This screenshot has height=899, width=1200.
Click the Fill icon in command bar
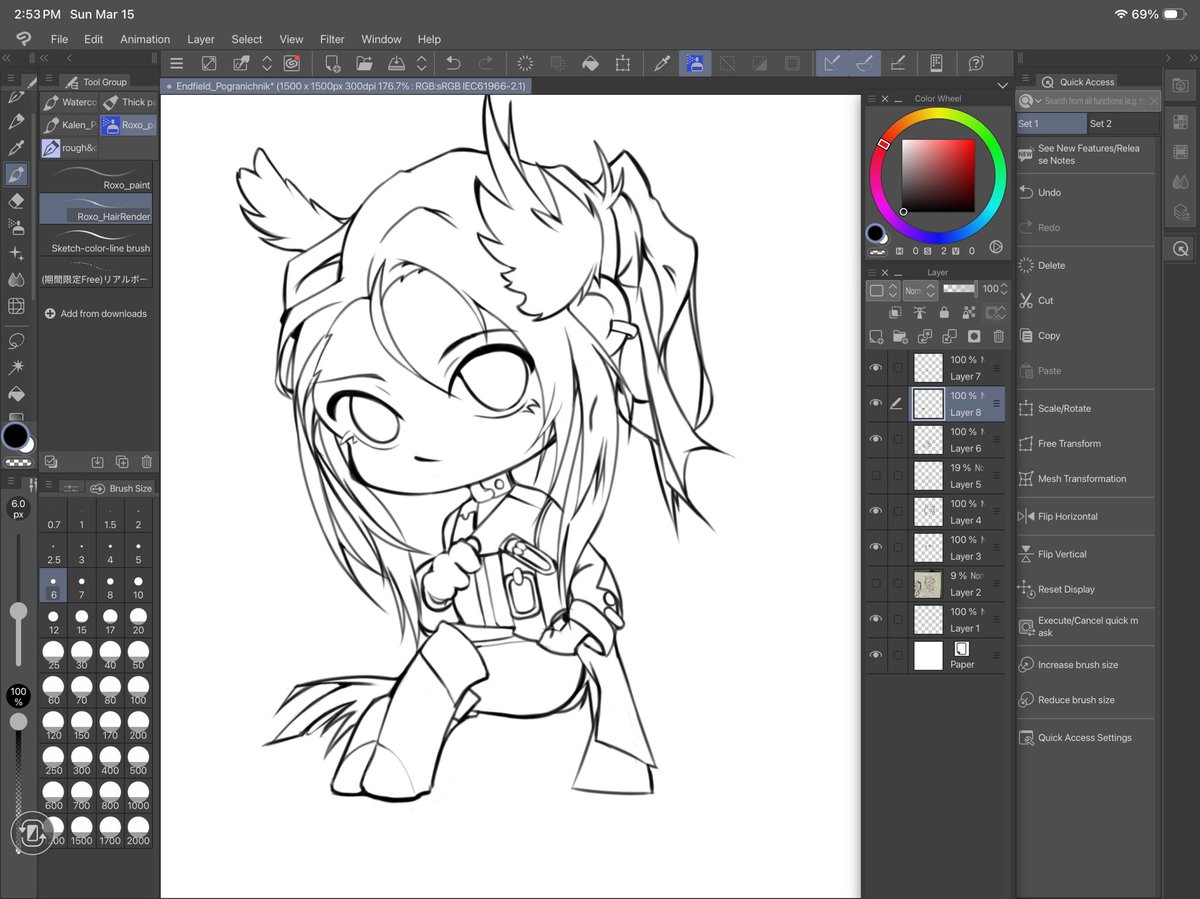tap(590, 63)
